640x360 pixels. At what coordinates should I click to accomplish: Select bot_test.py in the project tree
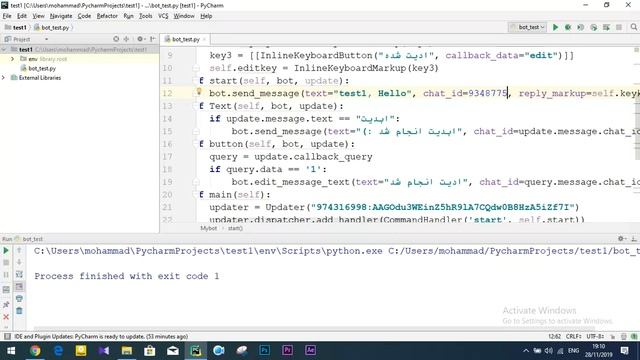(x=42, y=68)
